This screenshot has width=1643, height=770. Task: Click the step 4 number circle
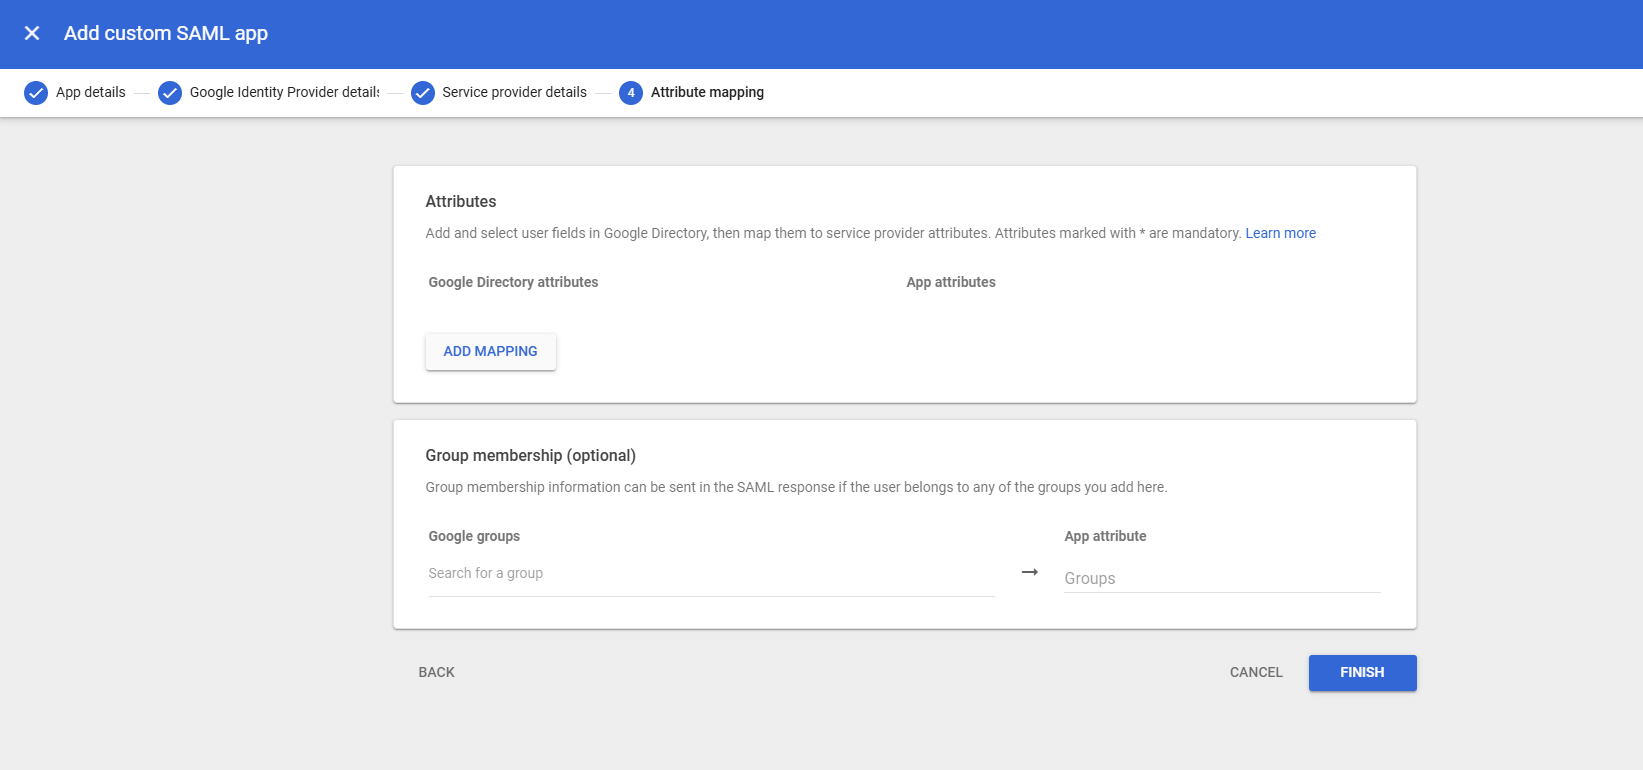pyautogui.click(x=631, y=93)
